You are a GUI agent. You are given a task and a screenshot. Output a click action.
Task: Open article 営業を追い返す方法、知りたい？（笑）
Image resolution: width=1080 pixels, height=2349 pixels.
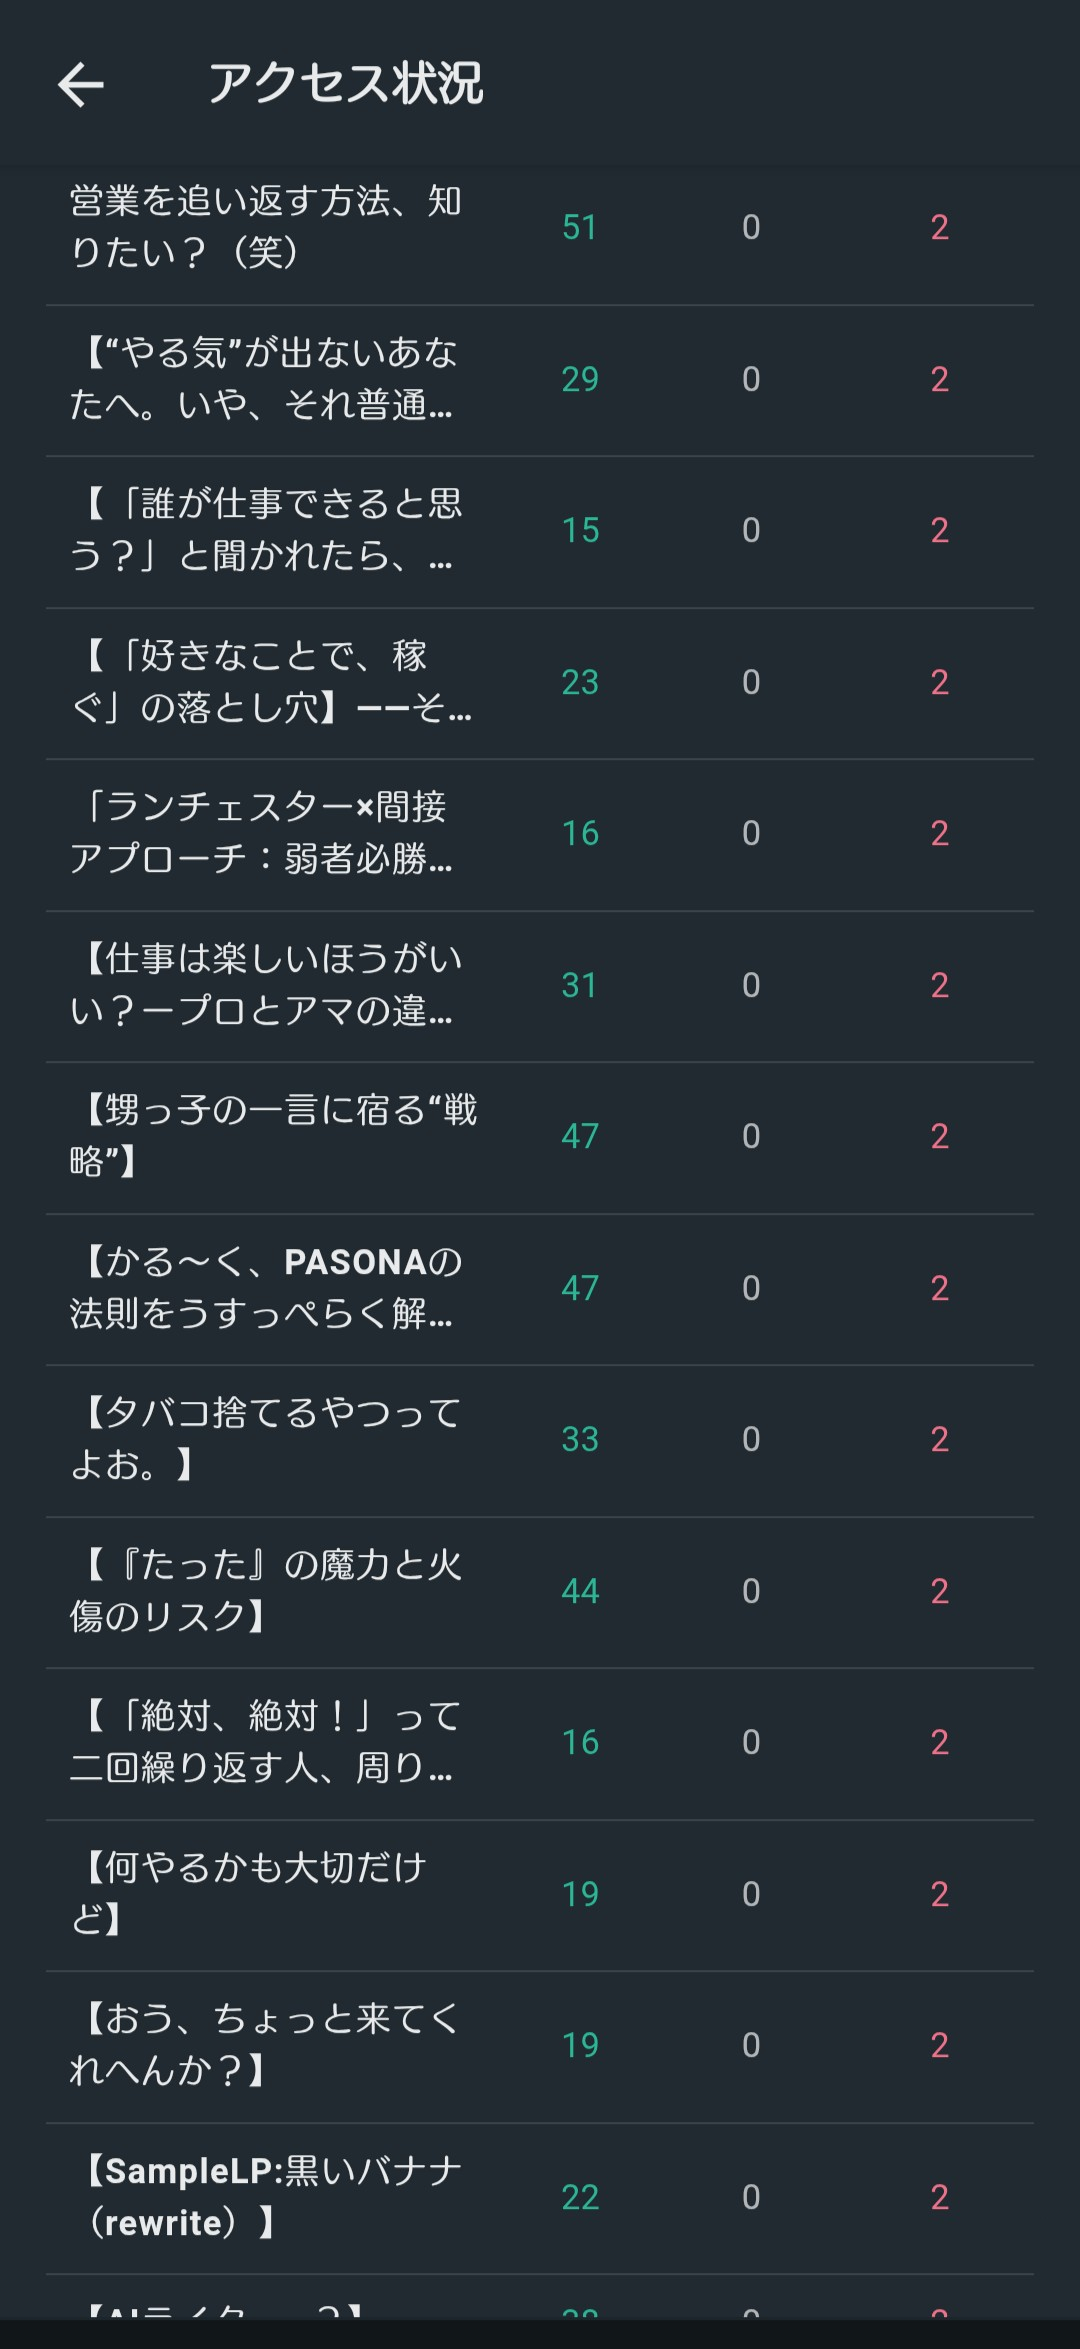click(266, 227)
